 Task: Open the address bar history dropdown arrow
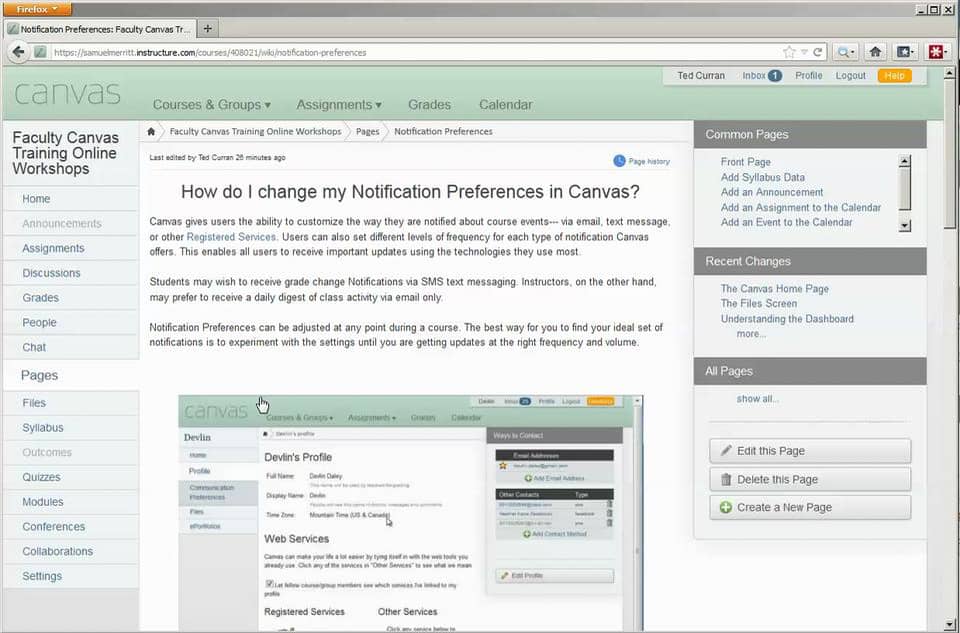tap(804, 53)
